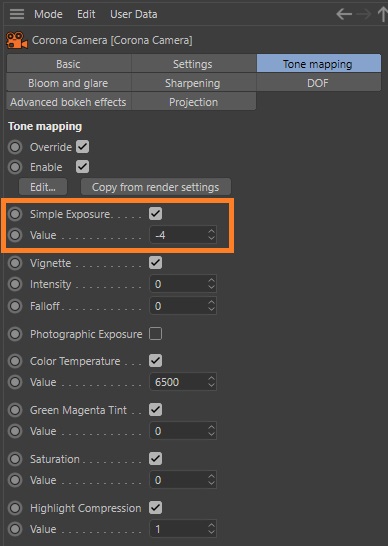Viewport: 388px width, 546px height.
Task: Click animation dot next to Simple Exposure Value
Action: coord(15,235)
